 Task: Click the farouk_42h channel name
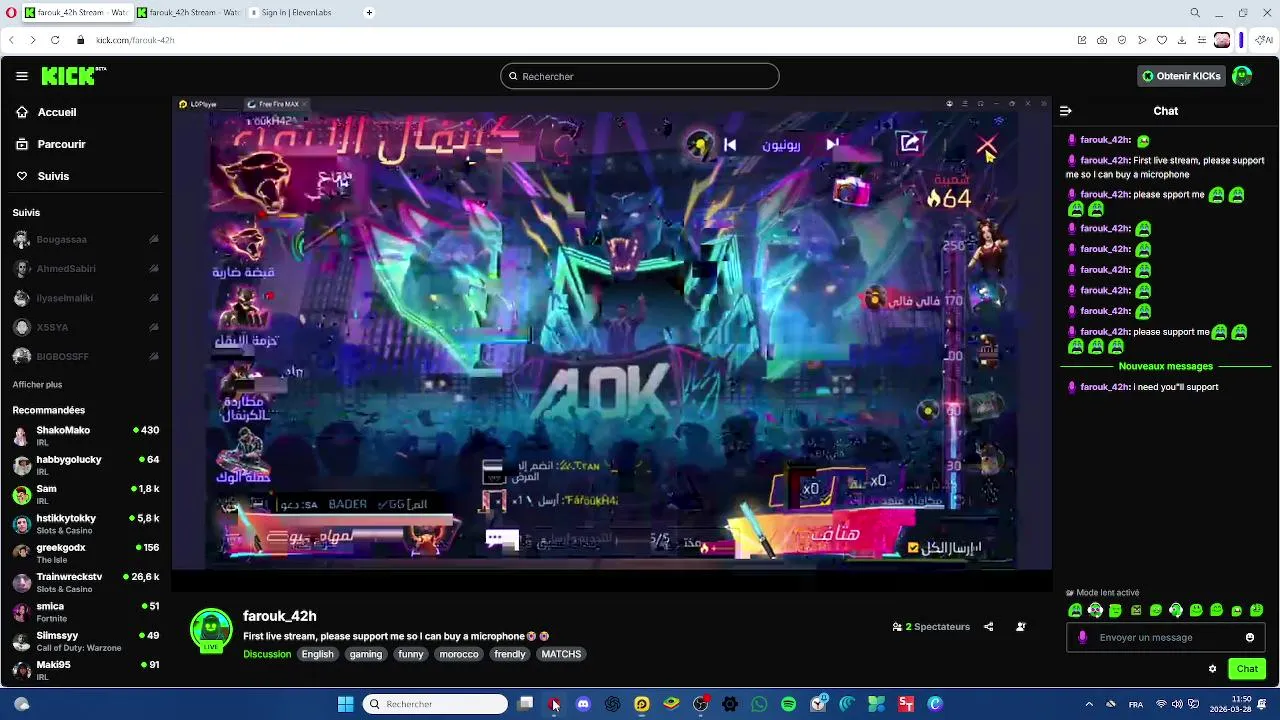[280, 616]
